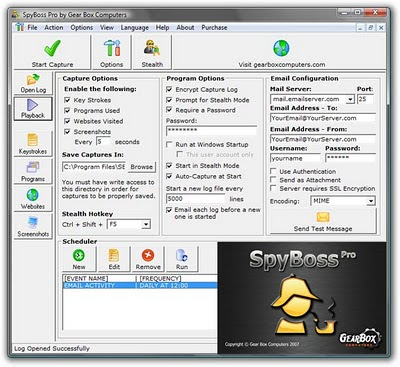Open the Help menu
This screenshot has height=367, width=400.
coord(162,27)
